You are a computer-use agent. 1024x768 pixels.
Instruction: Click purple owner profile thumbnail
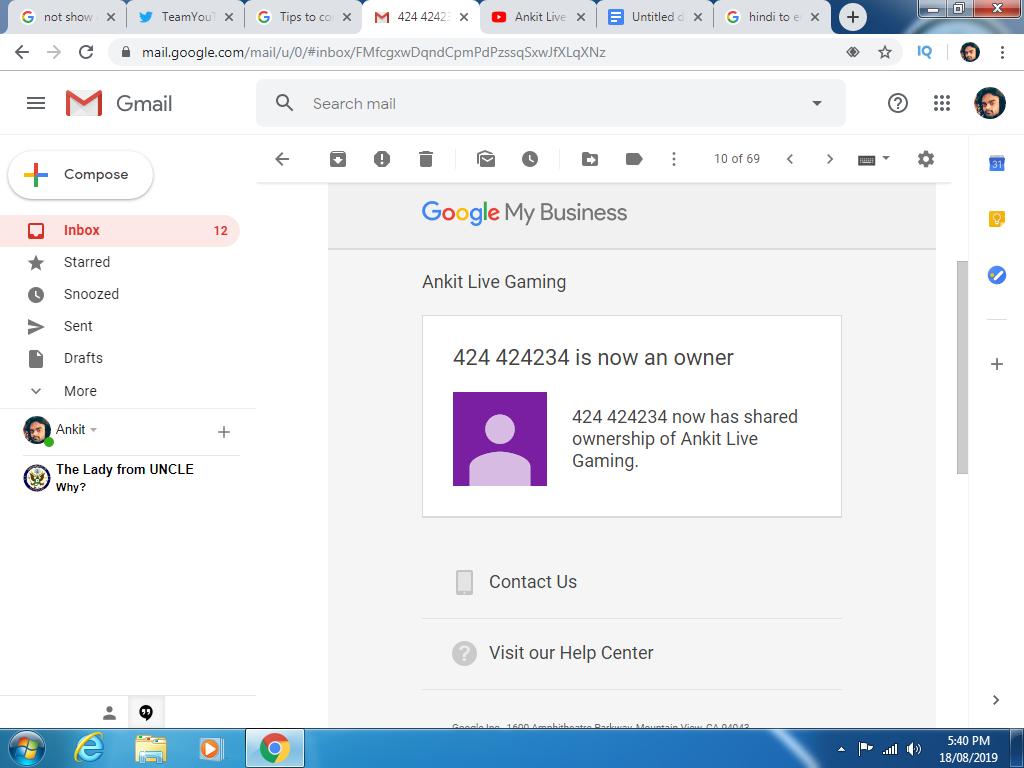(x=500, y=439)
